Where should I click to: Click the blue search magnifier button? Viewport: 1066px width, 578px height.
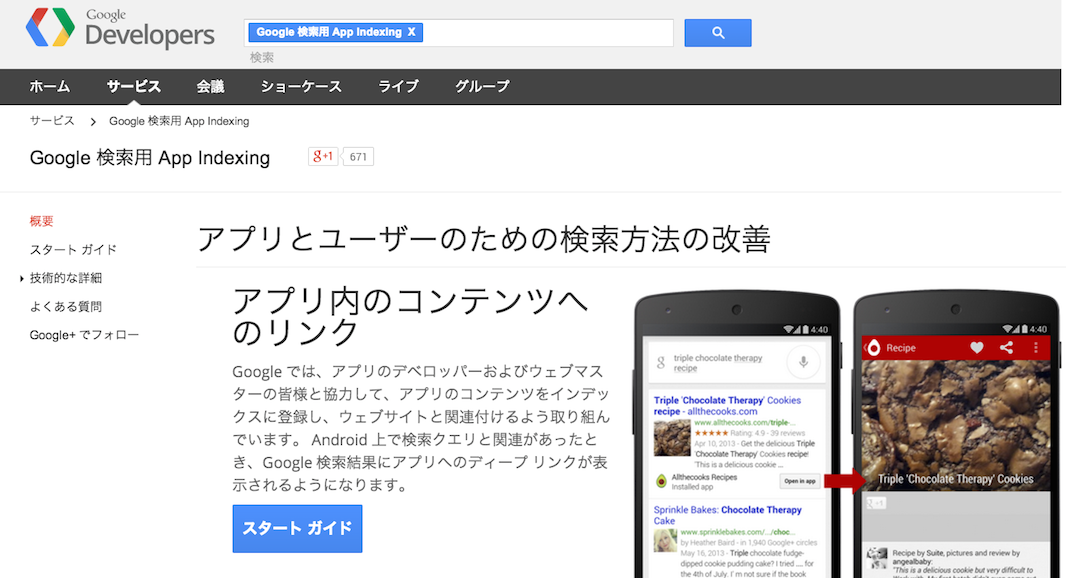tap(718, 33)
